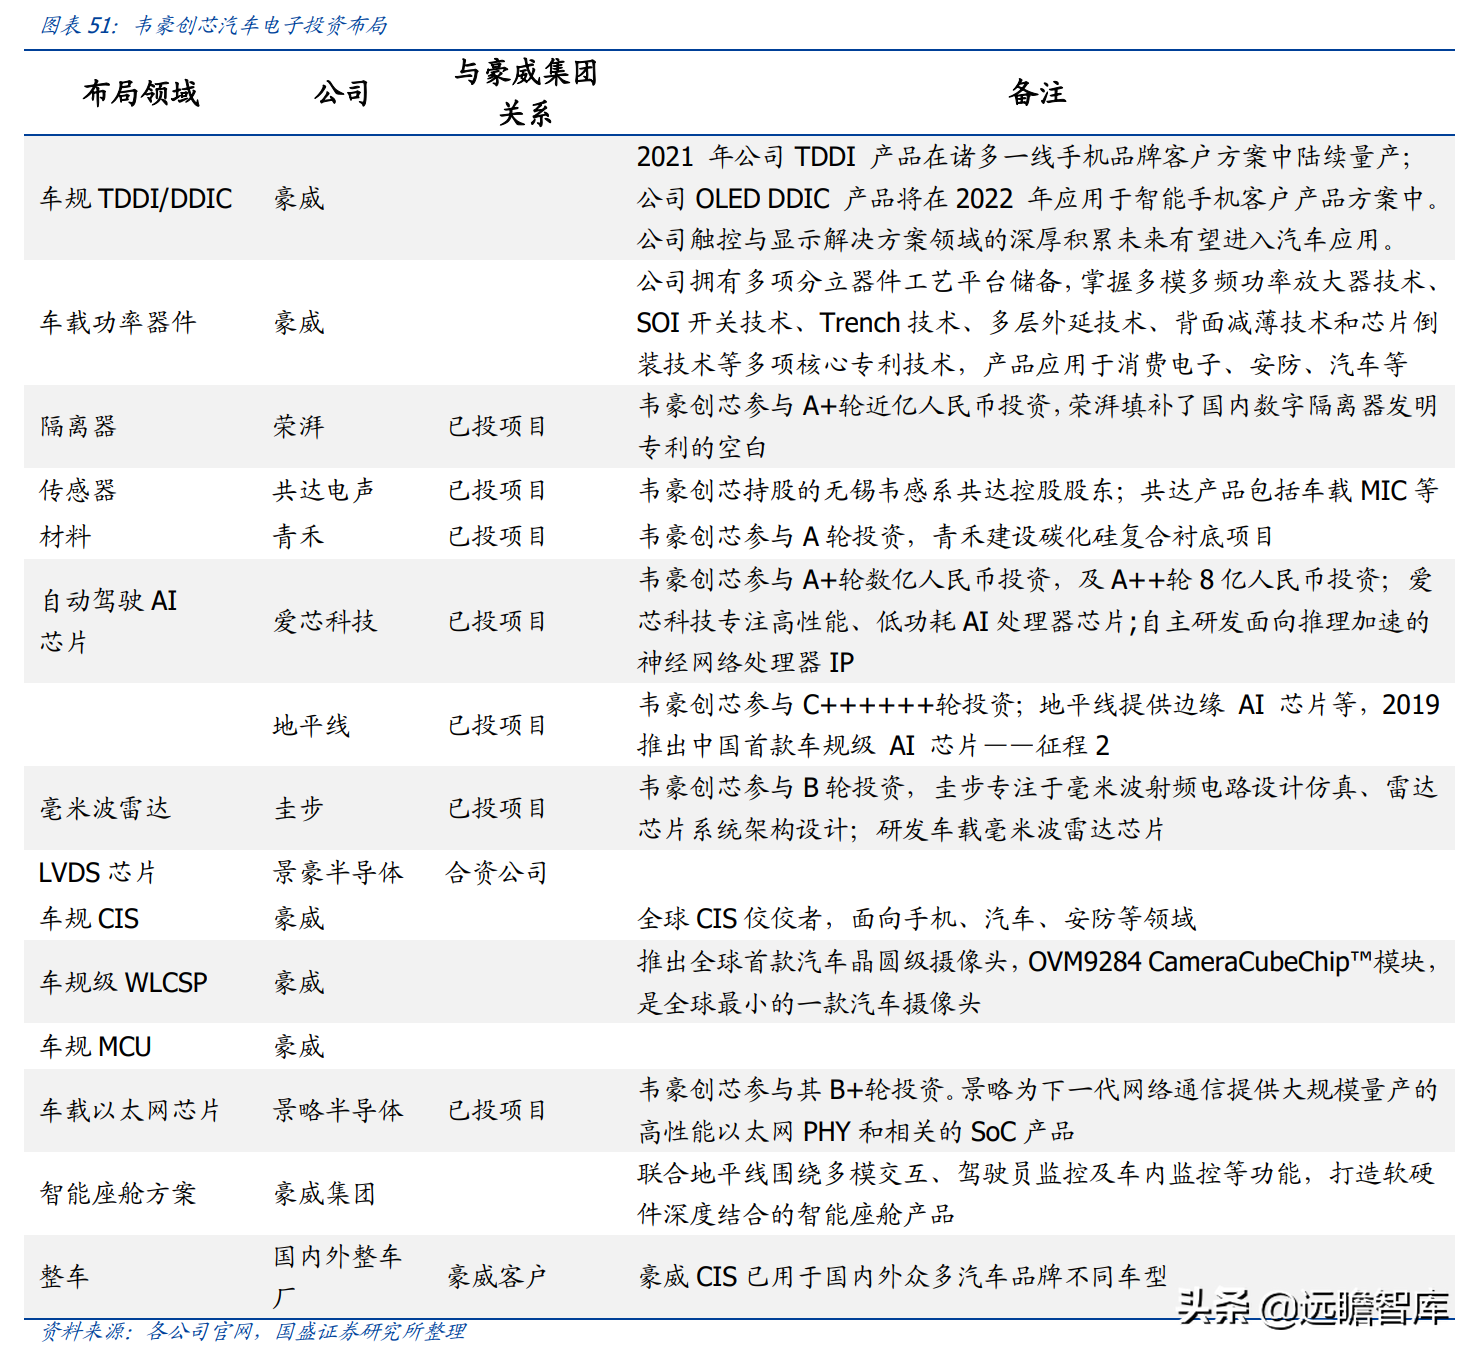
Task: Click the note beginning '全球 CIS 佼佼者'
Action: [916, 918]
